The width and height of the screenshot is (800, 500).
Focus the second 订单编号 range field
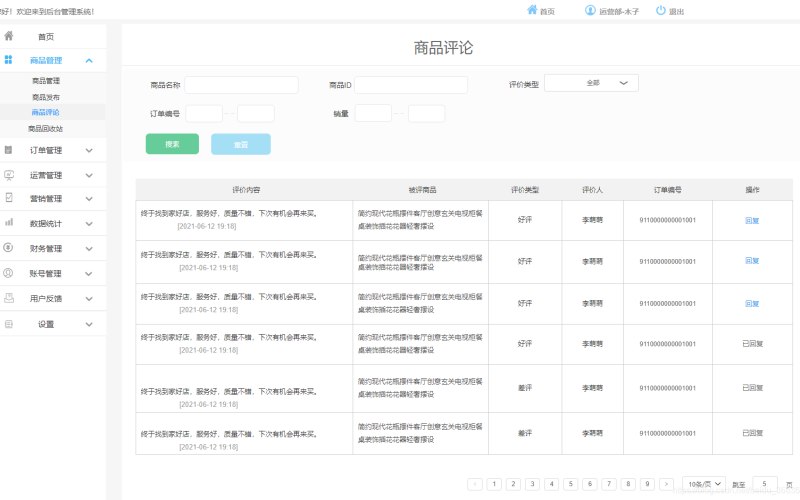coord(256,113)
